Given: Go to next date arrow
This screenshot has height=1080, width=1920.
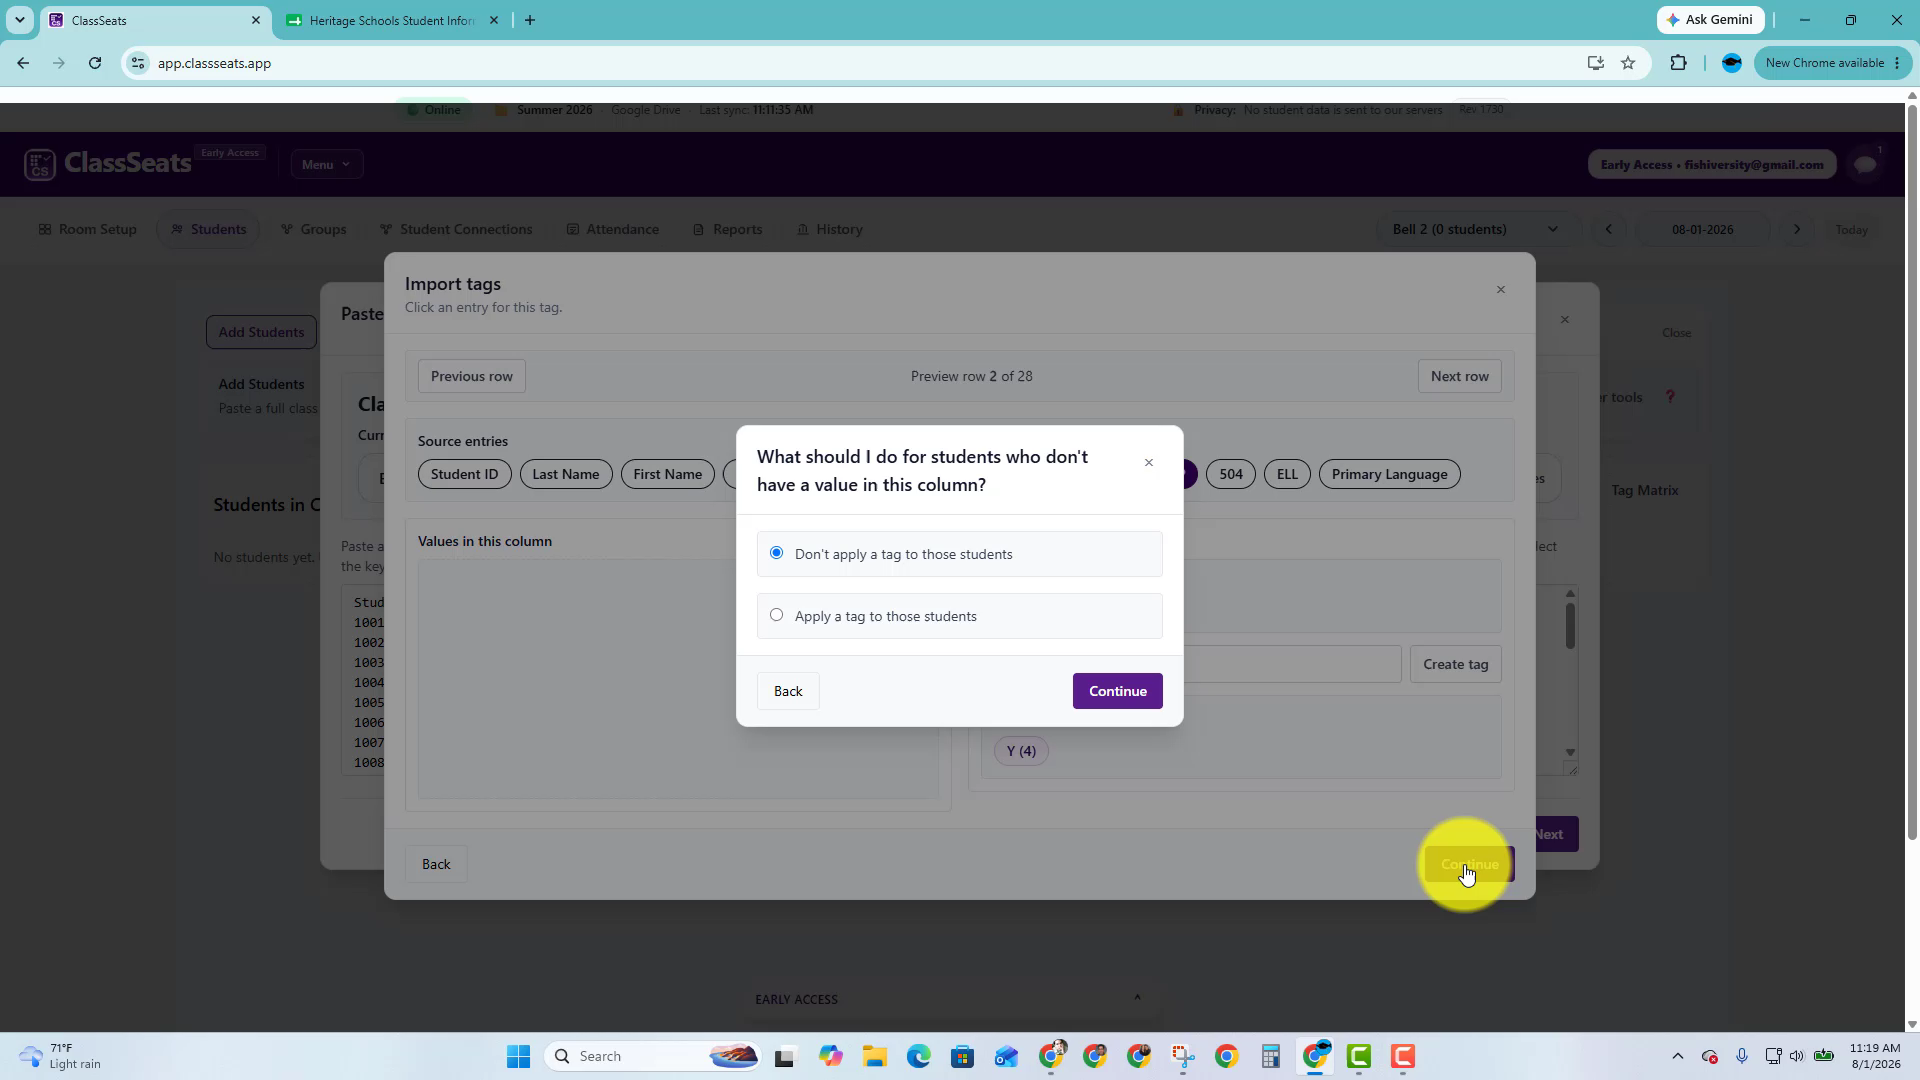Looking at the screenshot, I should pos(1797,229).
